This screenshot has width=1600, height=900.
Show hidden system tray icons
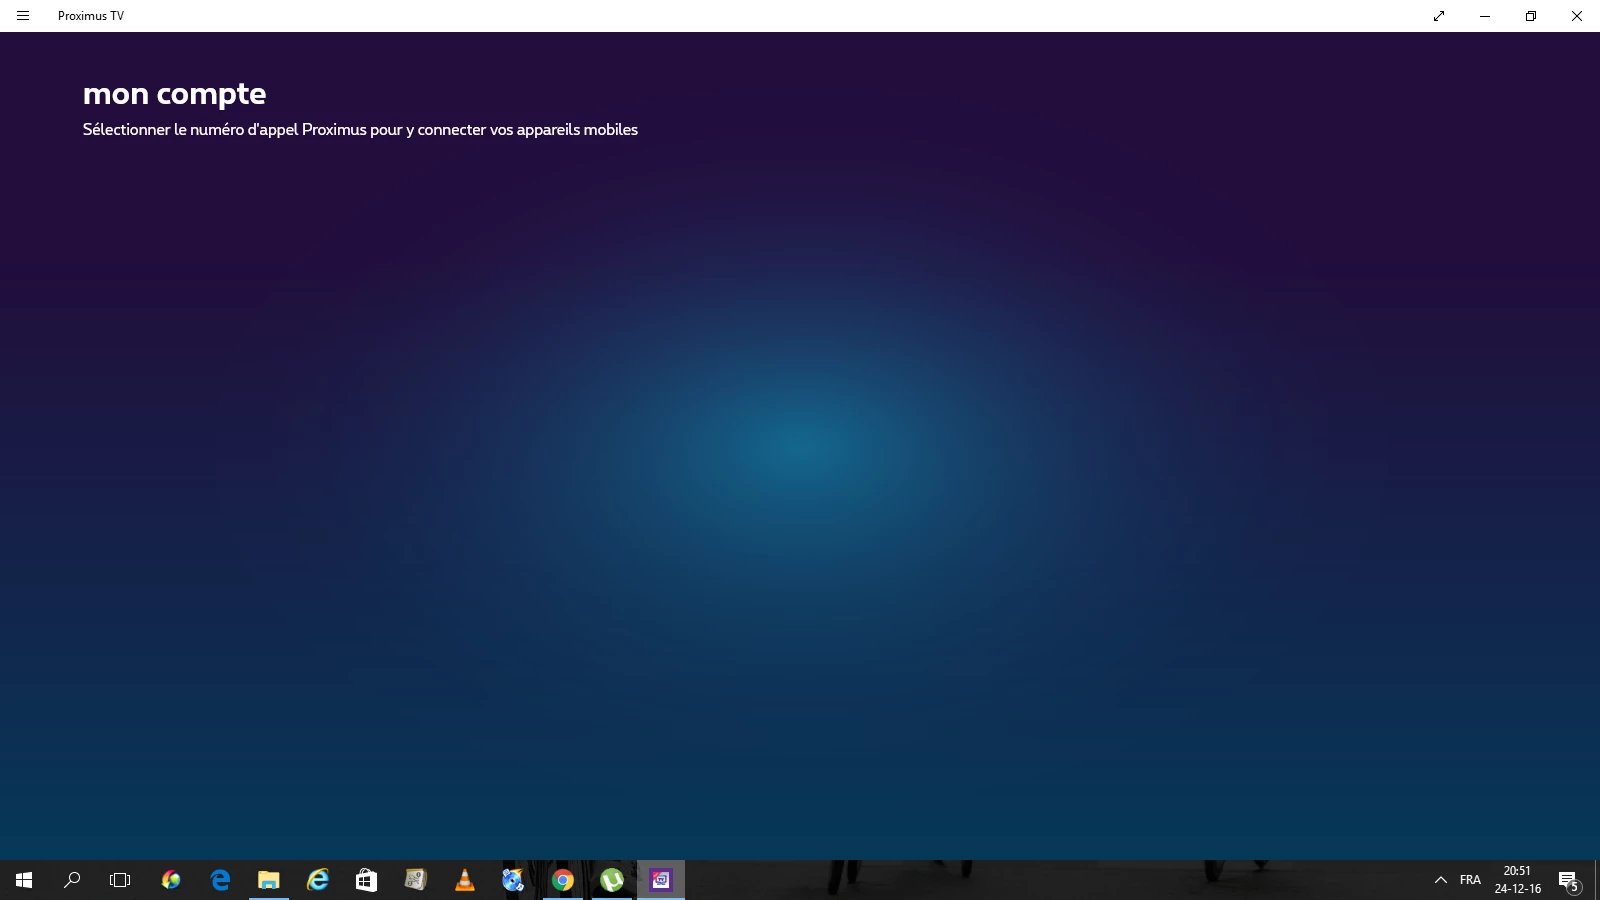1441,880
